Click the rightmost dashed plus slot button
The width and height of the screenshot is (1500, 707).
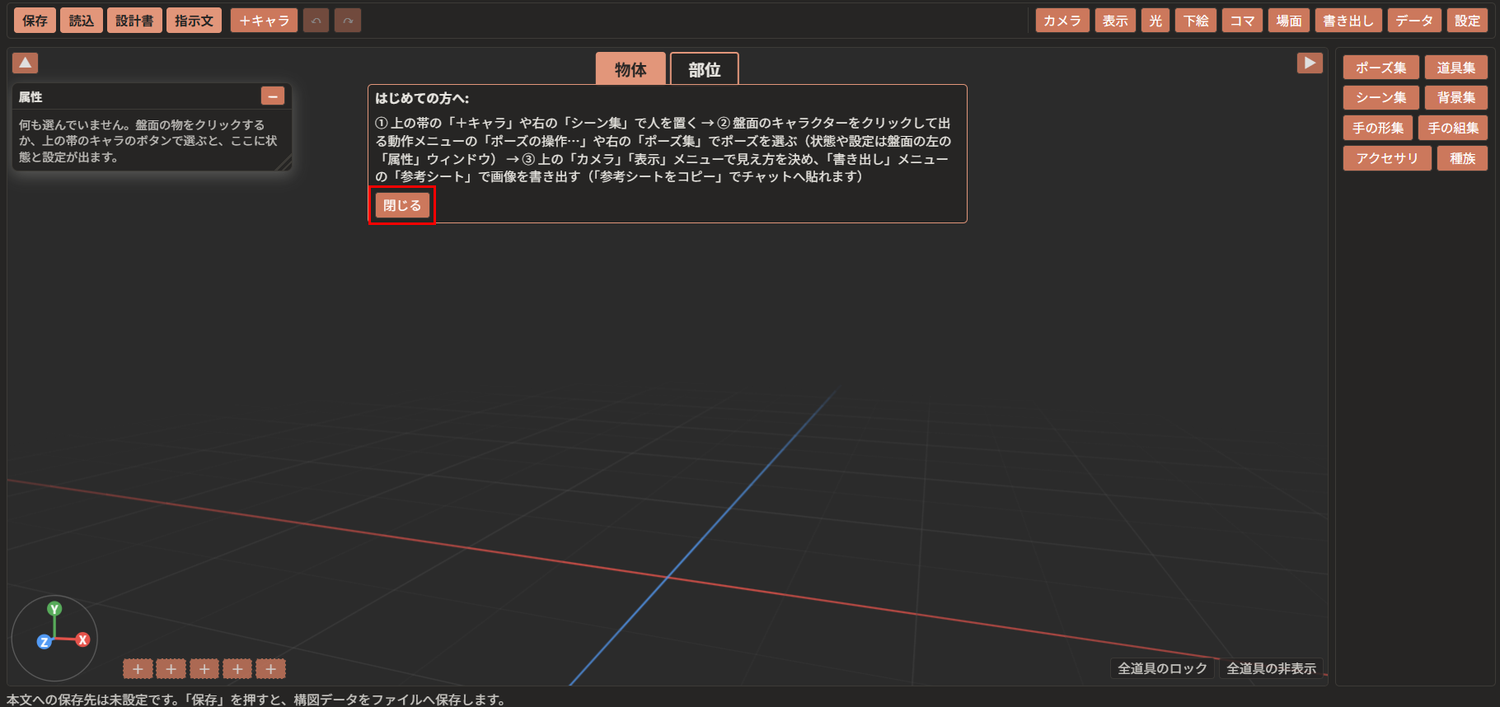click(270, 669)
